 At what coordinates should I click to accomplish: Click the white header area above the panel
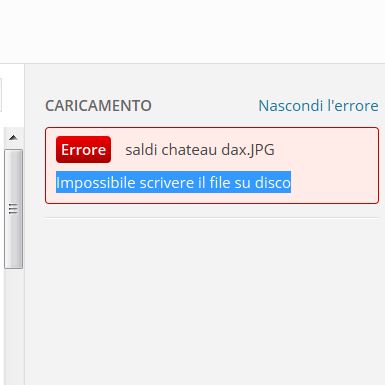192,31
